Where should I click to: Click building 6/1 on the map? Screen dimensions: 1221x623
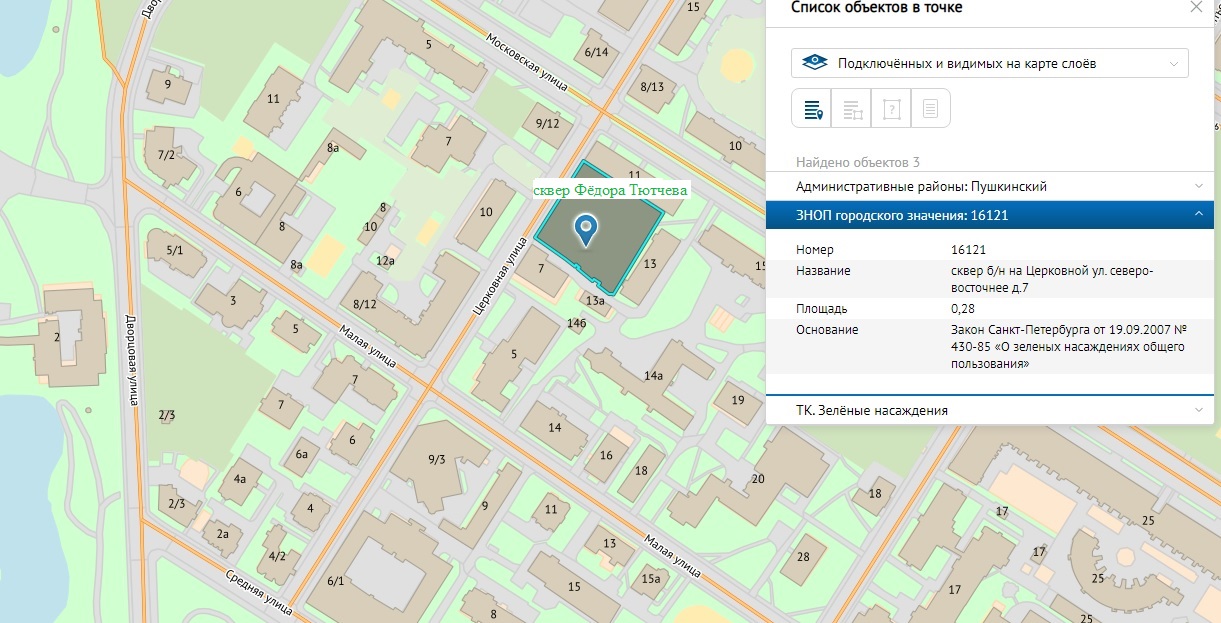click(x=335, y=581)
